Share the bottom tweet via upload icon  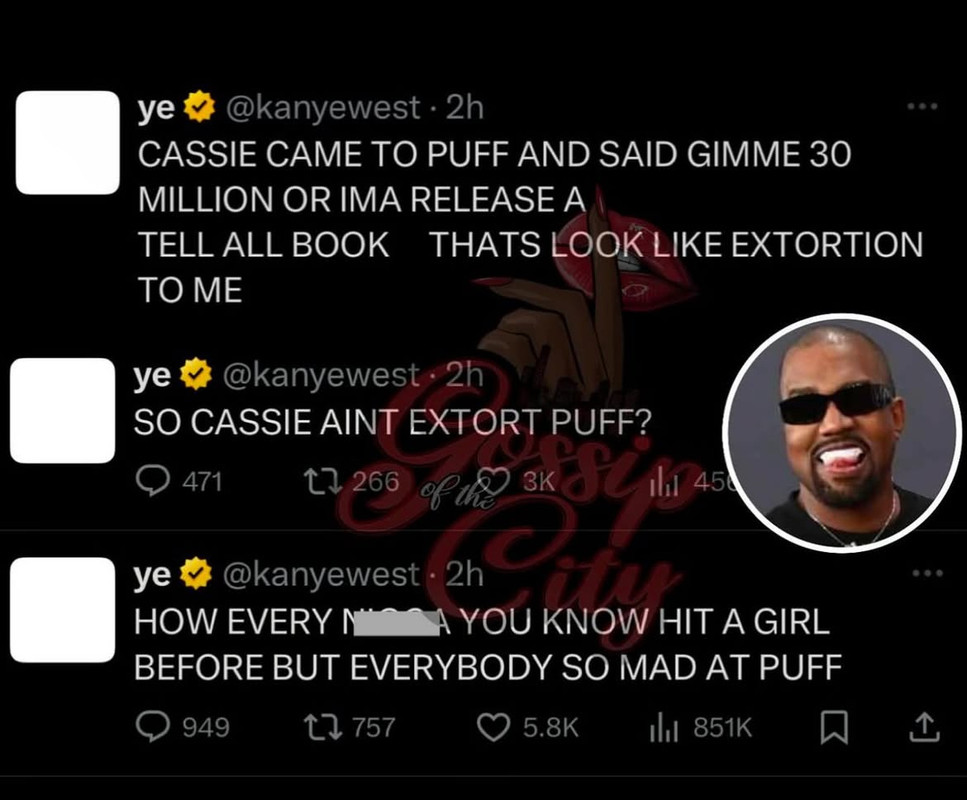click(x=924, y=727)
